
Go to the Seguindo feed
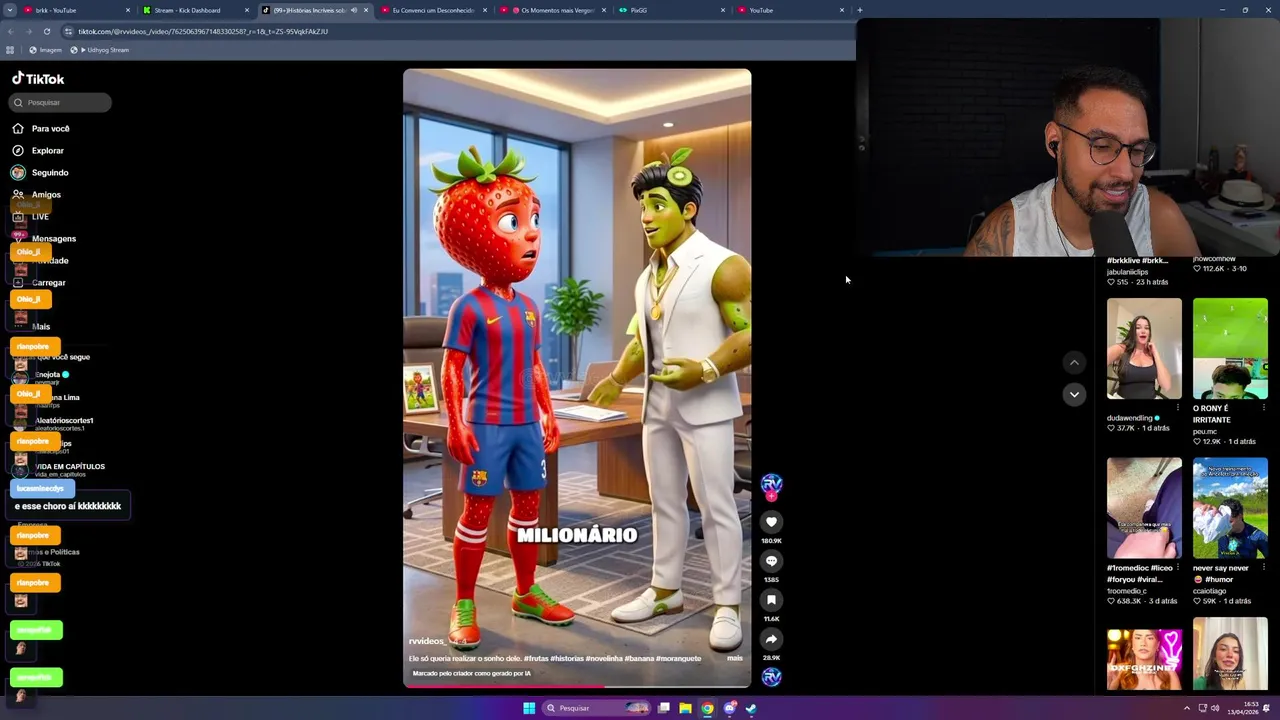point(40,172)
